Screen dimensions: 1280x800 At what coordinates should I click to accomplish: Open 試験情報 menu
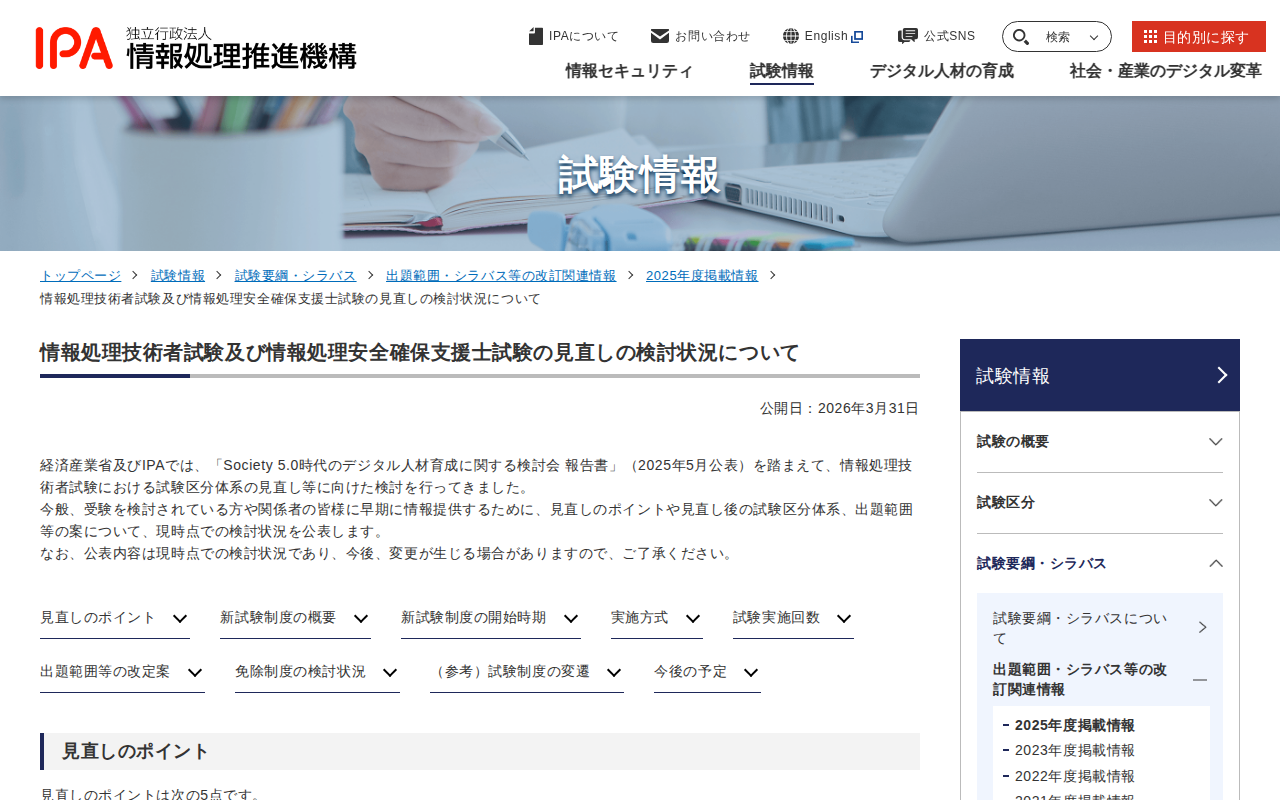point(782,71)
